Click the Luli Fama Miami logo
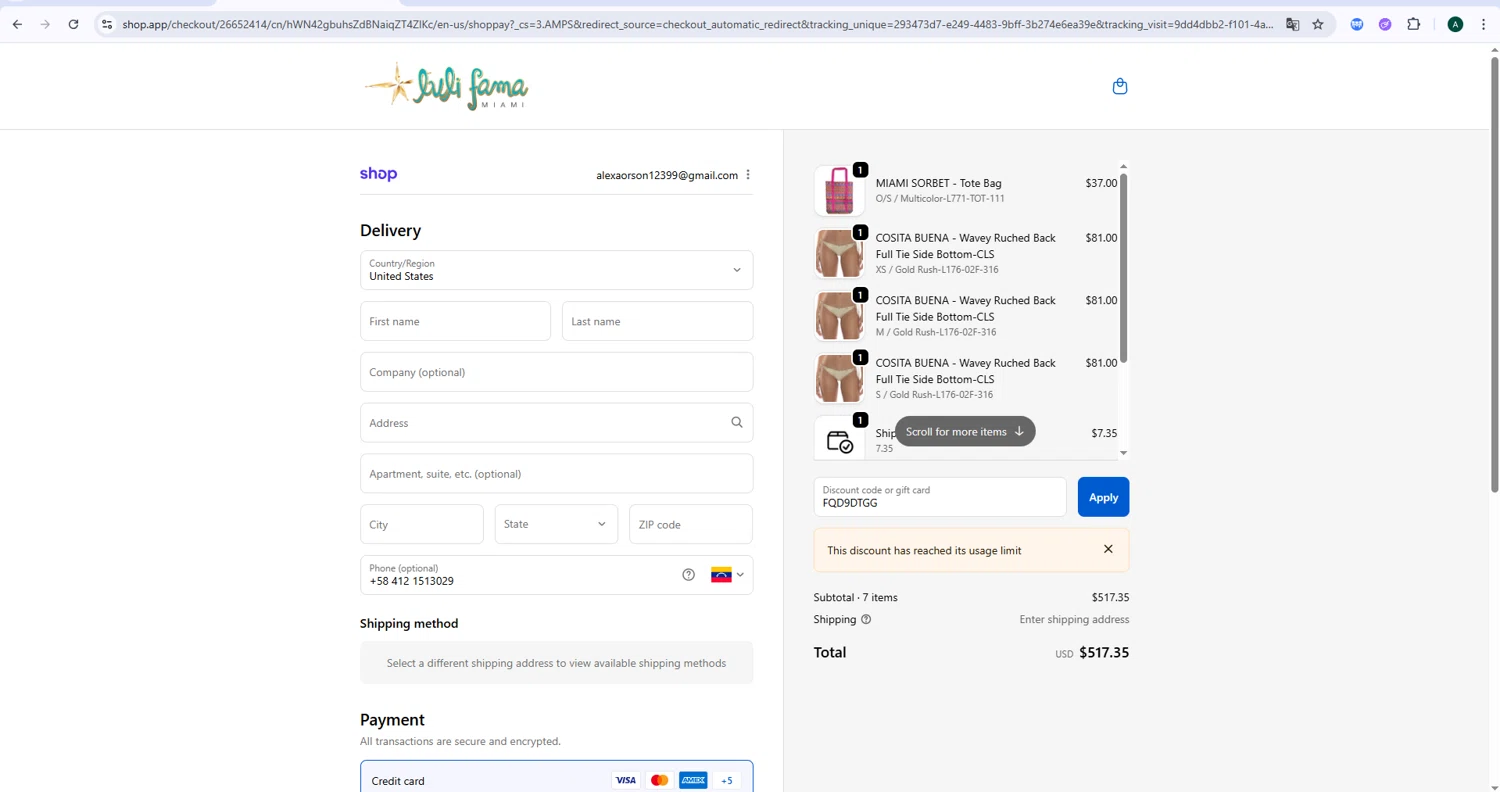This screenshot has width=1500, height=792. click(446, 86)
